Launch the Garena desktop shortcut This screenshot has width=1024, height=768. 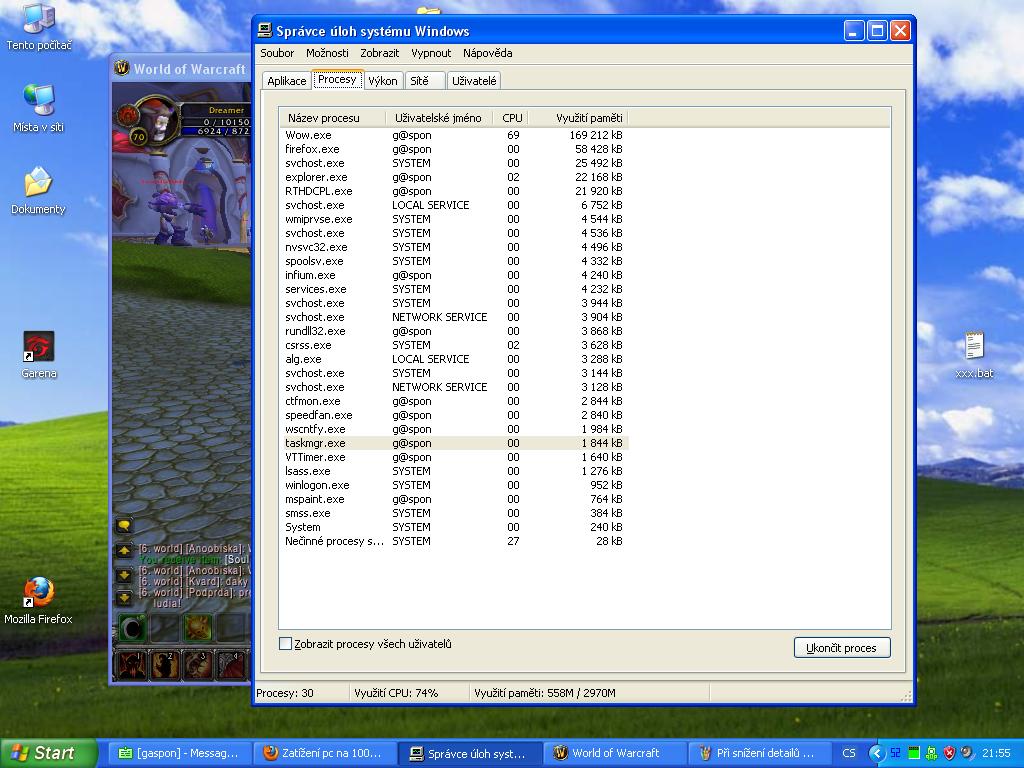[x=39, y=355]
